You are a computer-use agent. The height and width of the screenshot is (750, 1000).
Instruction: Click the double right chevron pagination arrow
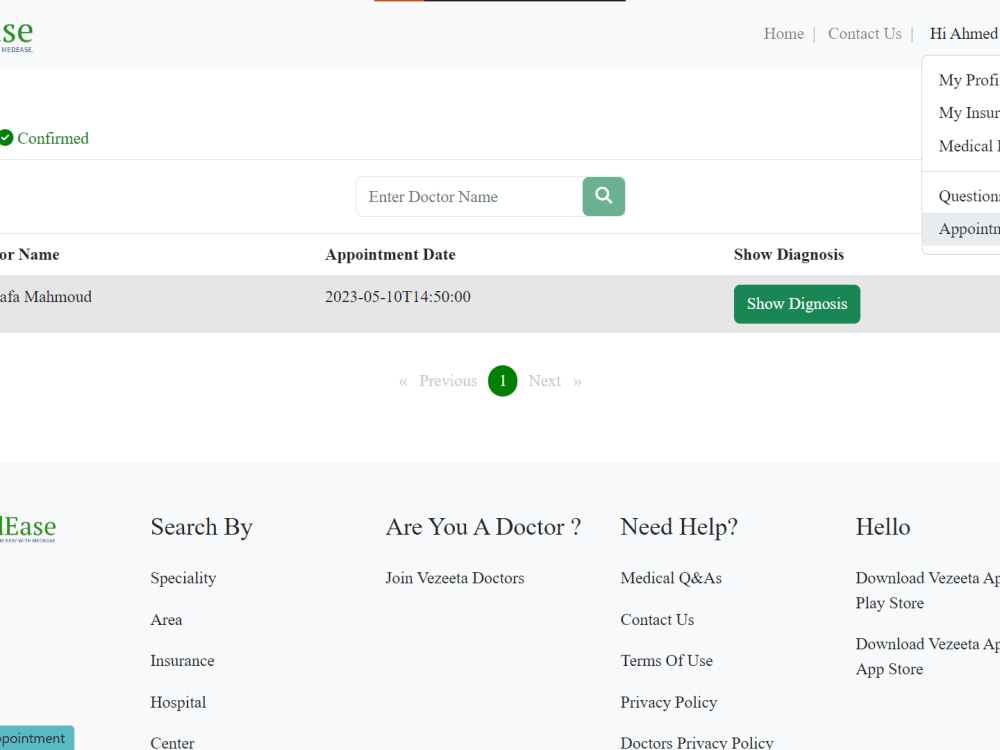point(577,381)
